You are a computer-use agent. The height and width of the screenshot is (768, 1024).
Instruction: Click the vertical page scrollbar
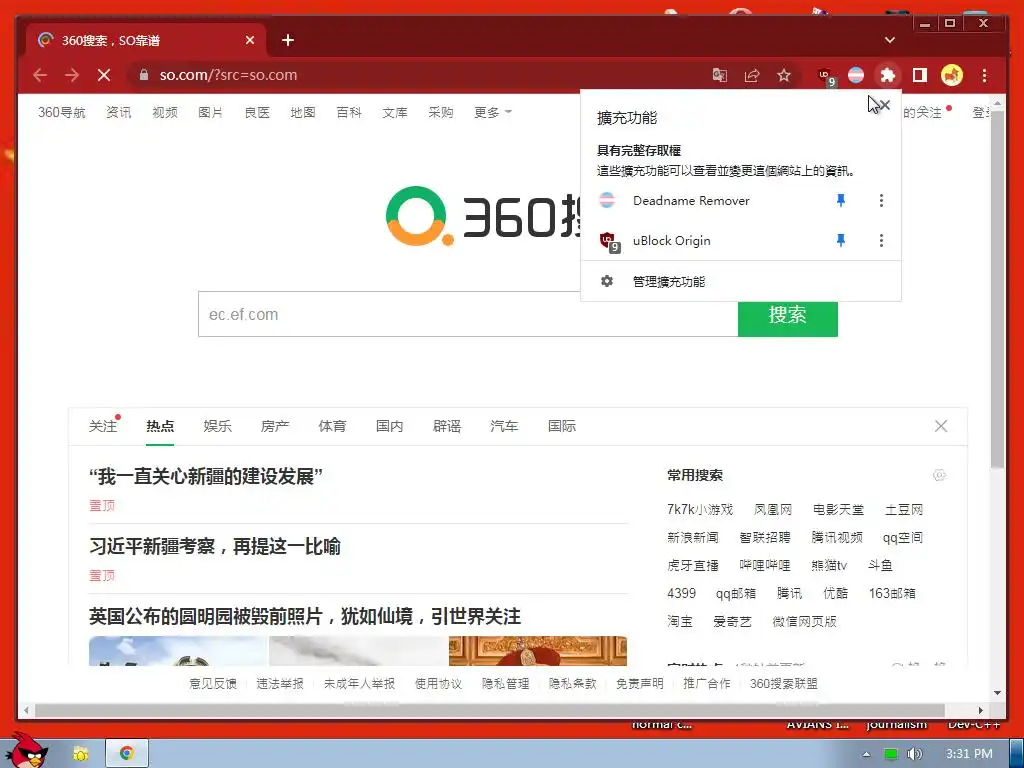(997, 287)
